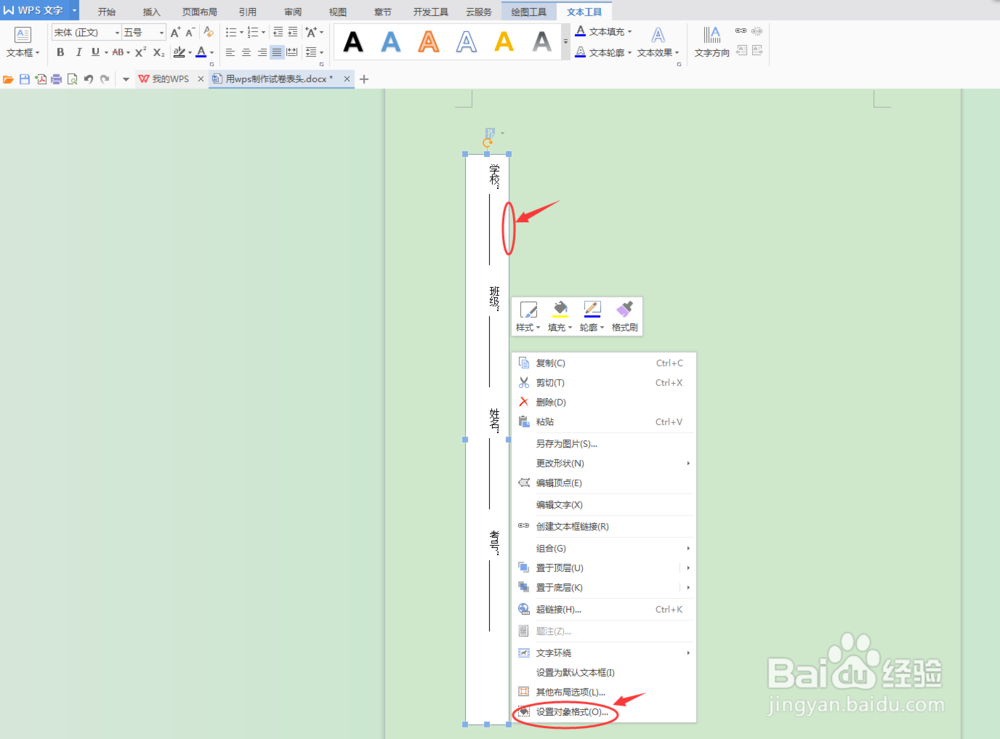Click Export to PDF icon
1000x739 pixels.
click(x=41, y=79)
